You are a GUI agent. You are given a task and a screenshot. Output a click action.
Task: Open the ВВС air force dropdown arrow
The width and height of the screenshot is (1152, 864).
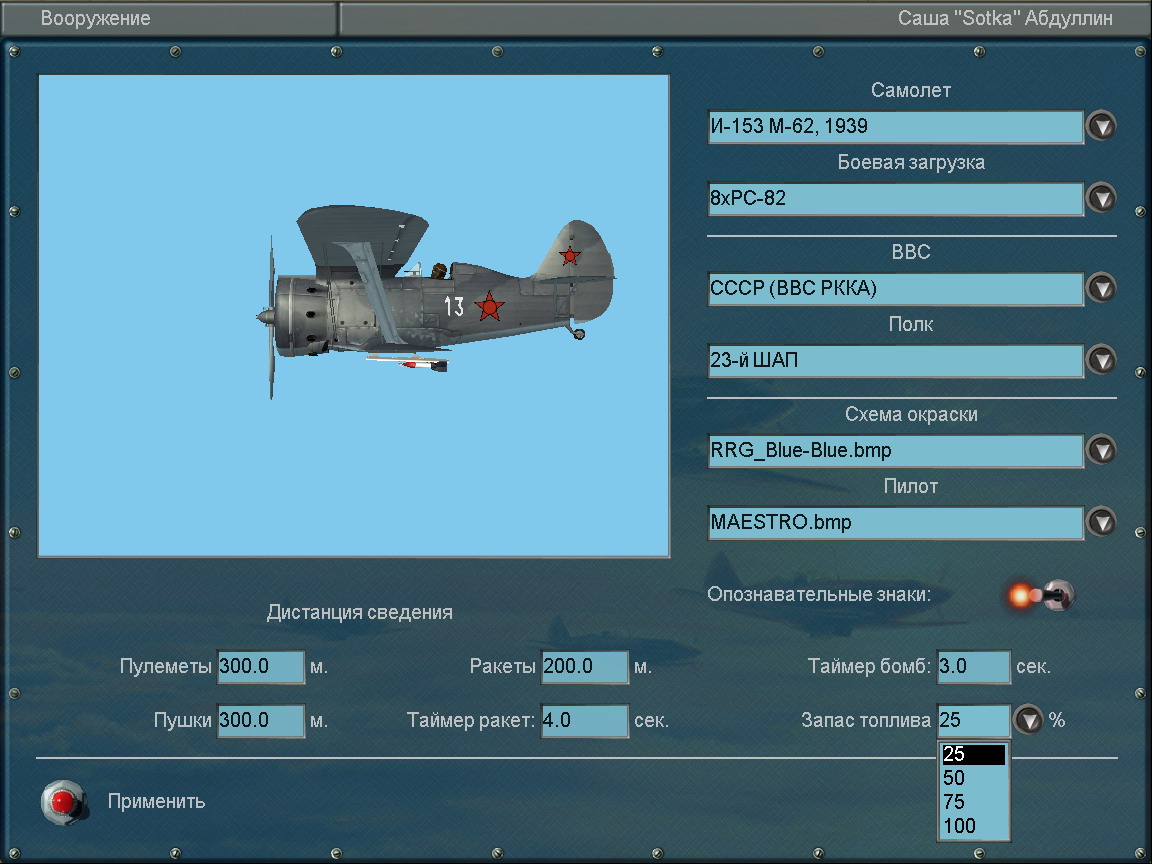click(x=1100, y=289)
